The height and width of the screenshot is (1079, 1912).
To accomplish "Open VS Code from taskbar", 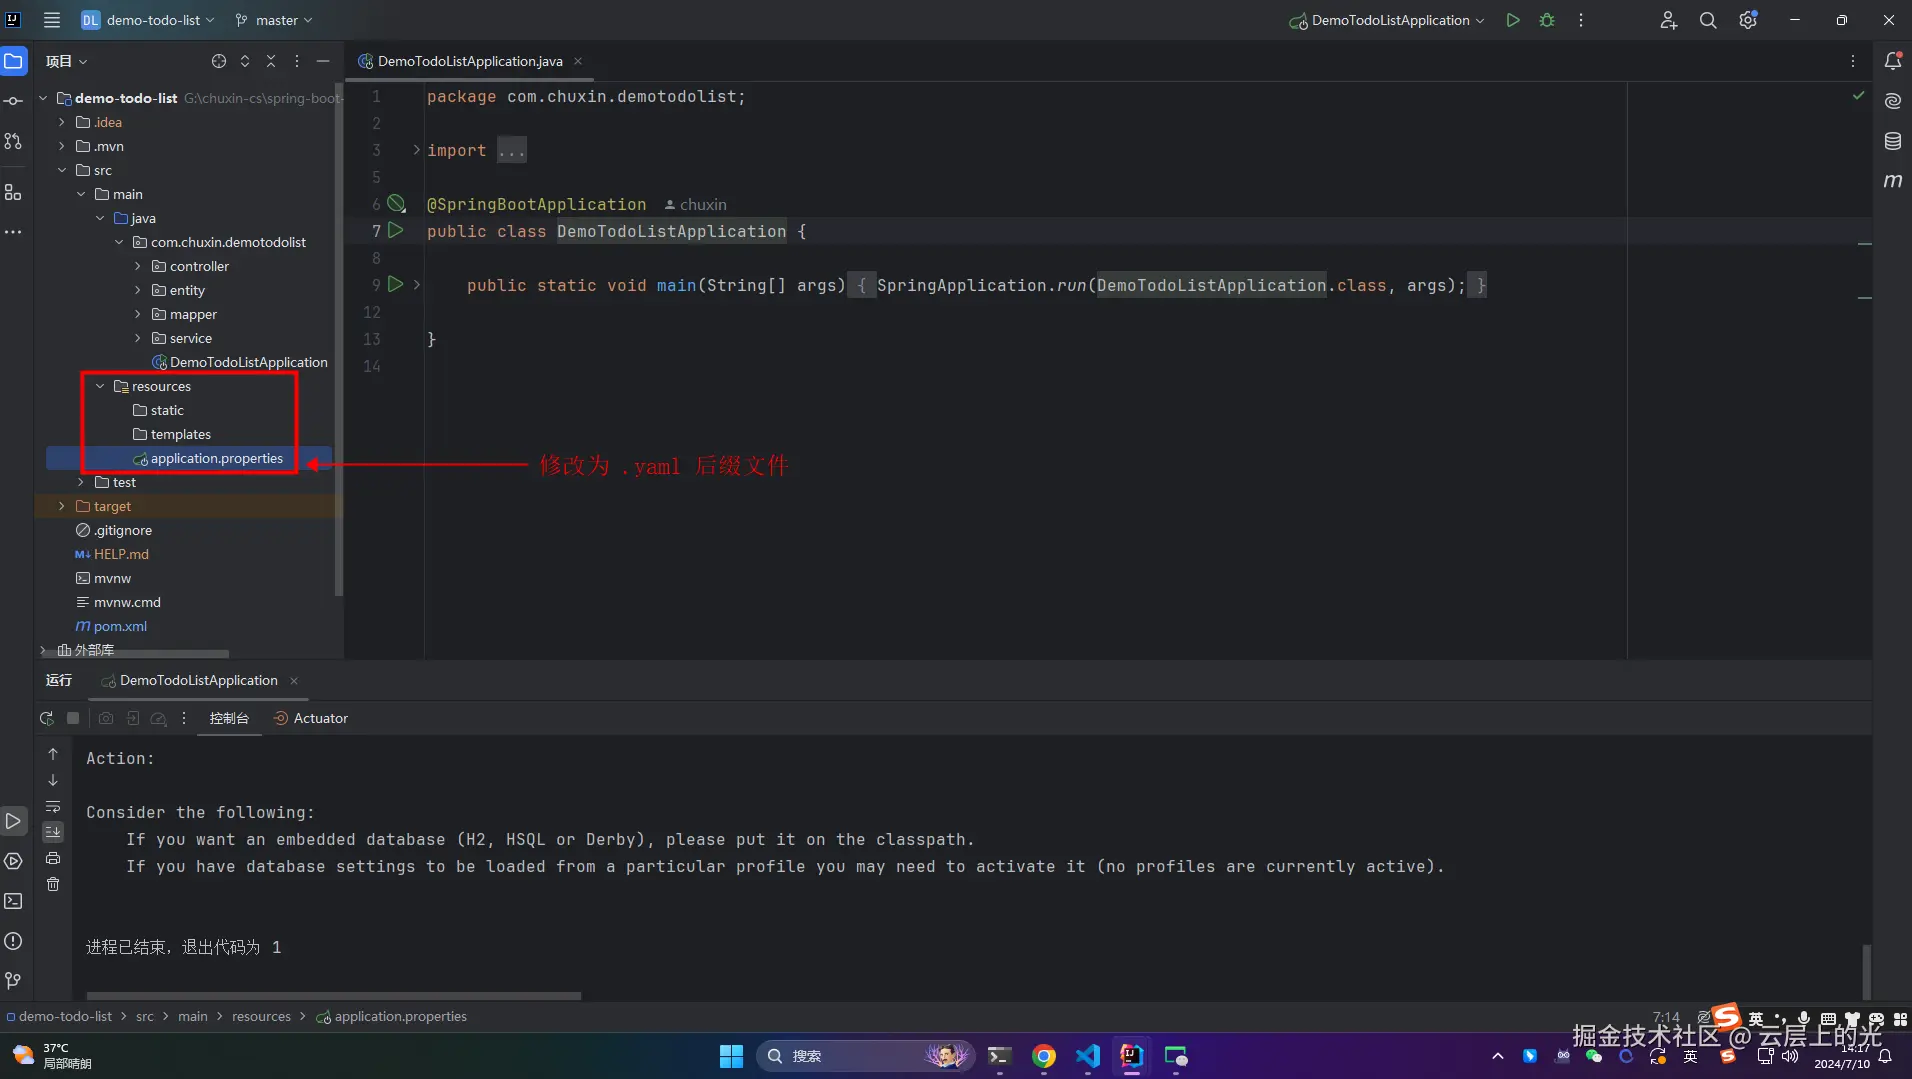I will tap(1088, 1056).
